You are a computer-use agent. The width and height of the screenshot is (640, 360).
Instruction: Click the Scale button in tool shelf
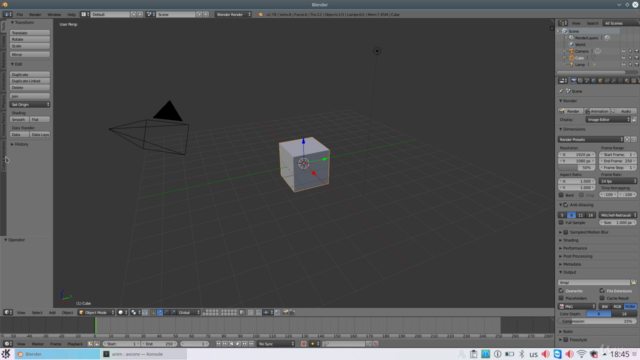point(30,46)
